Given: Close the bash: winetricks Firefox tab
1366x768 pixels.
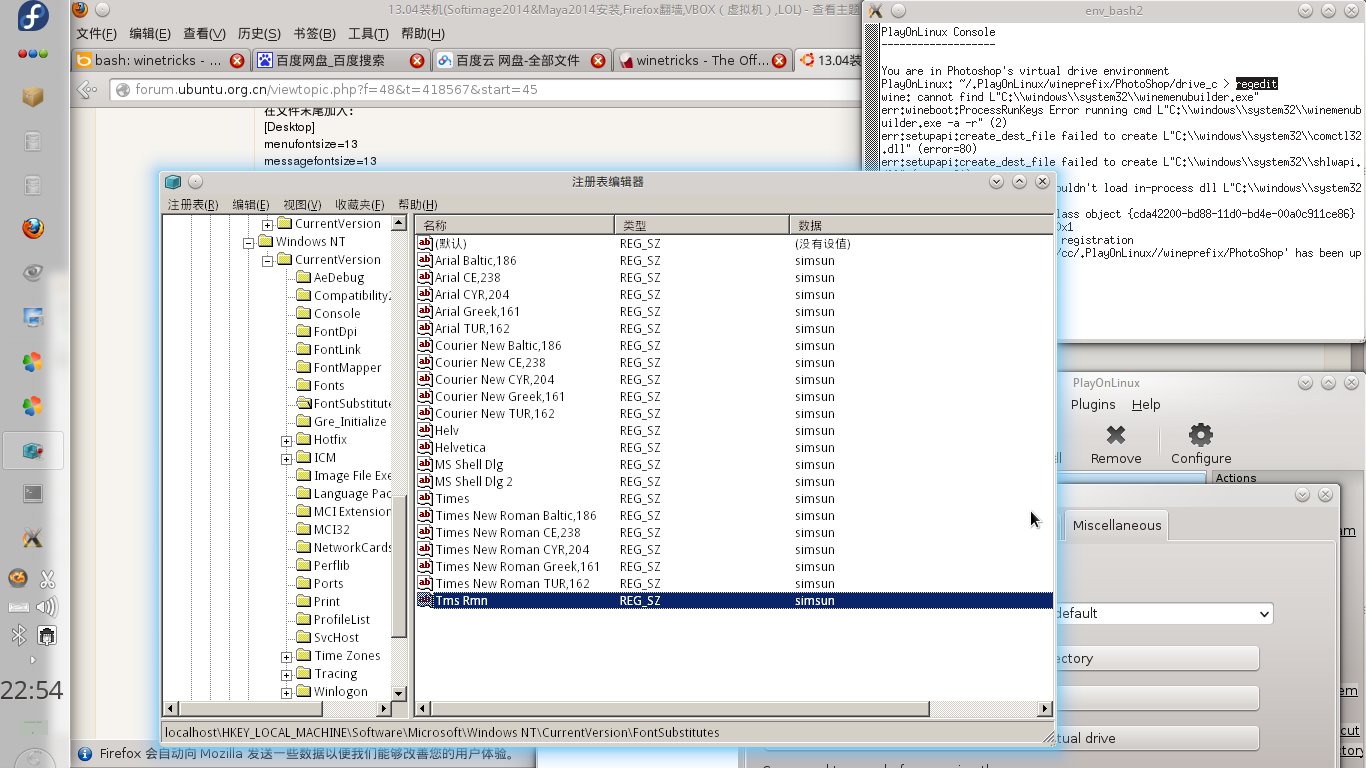Looking at the screenshot, I should [237, 60].
